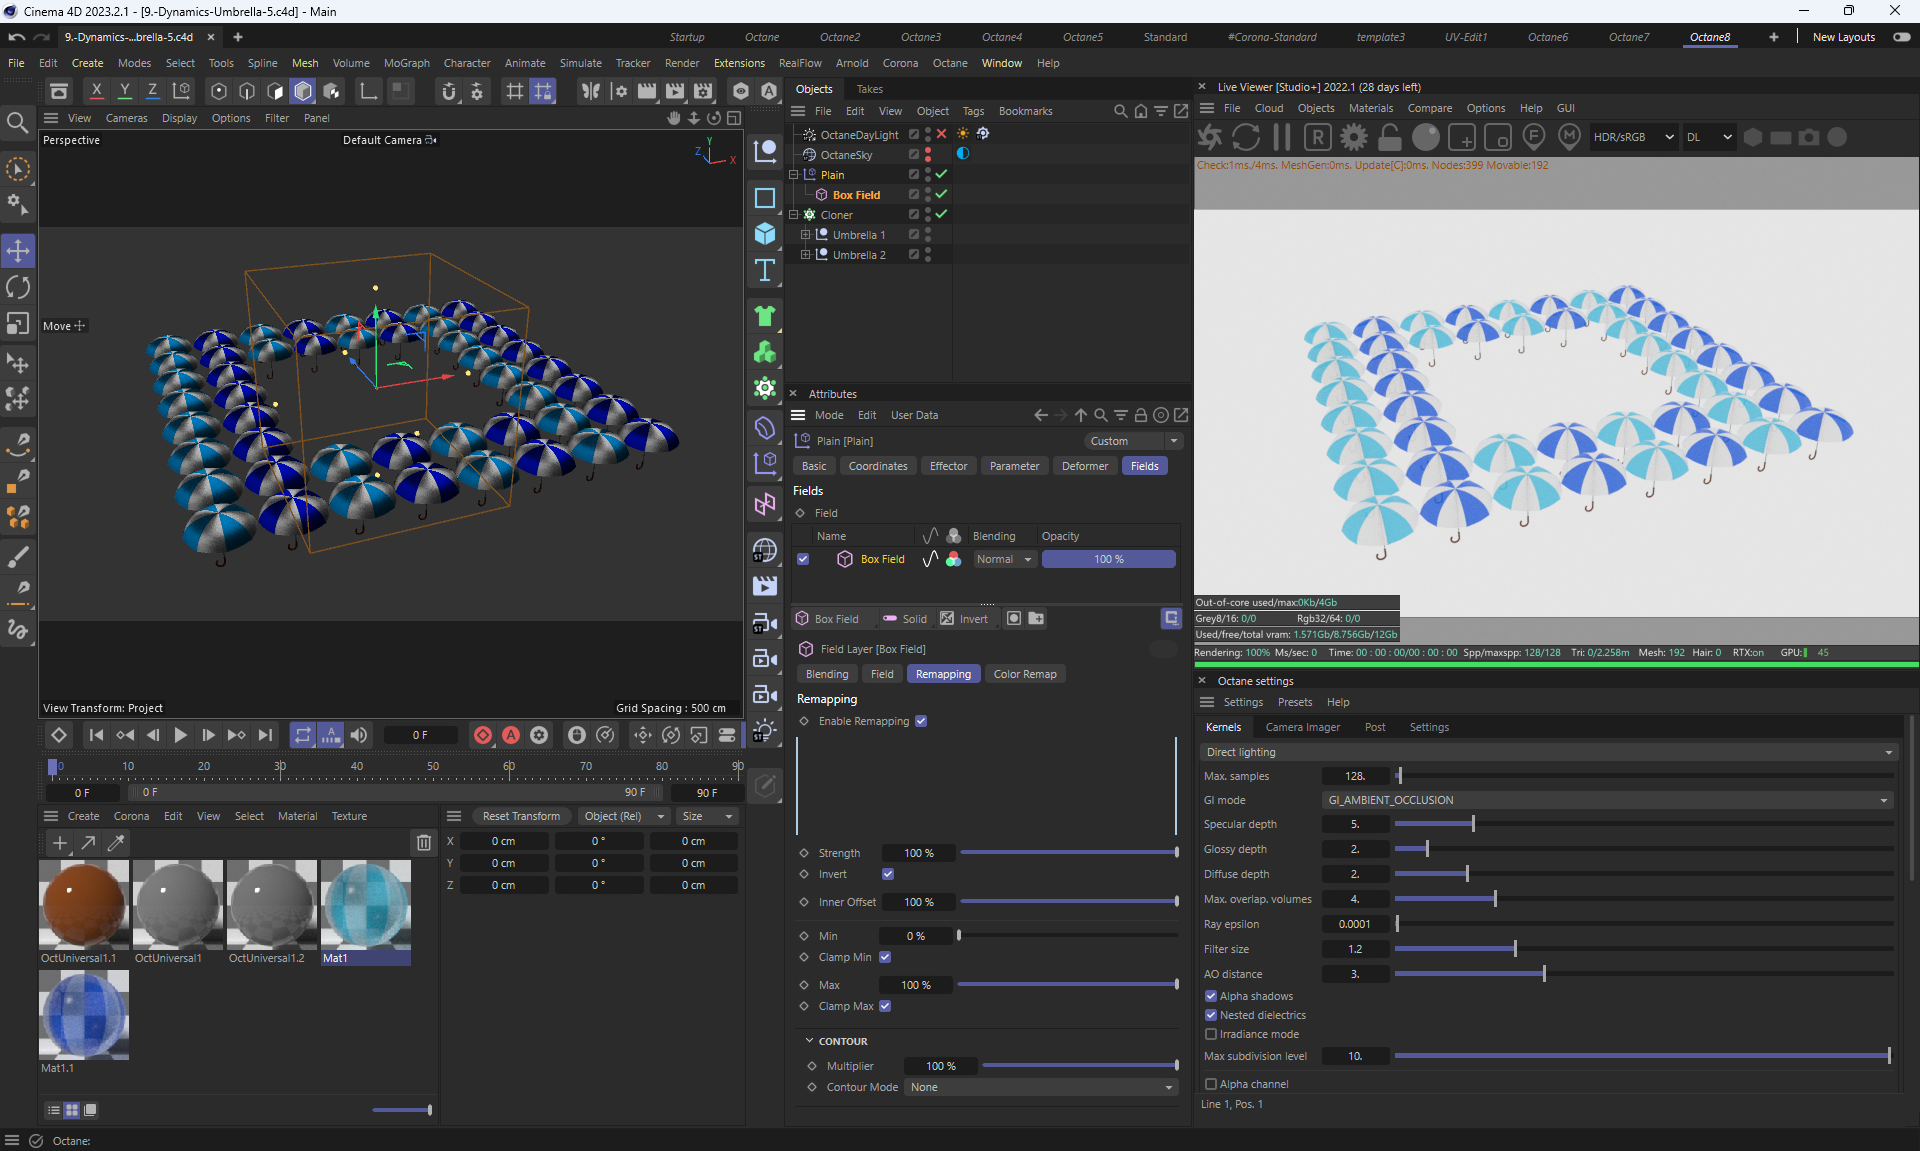Select the Rotate tool in left toolbar
1920x1151 pixels.
[18, 288]
